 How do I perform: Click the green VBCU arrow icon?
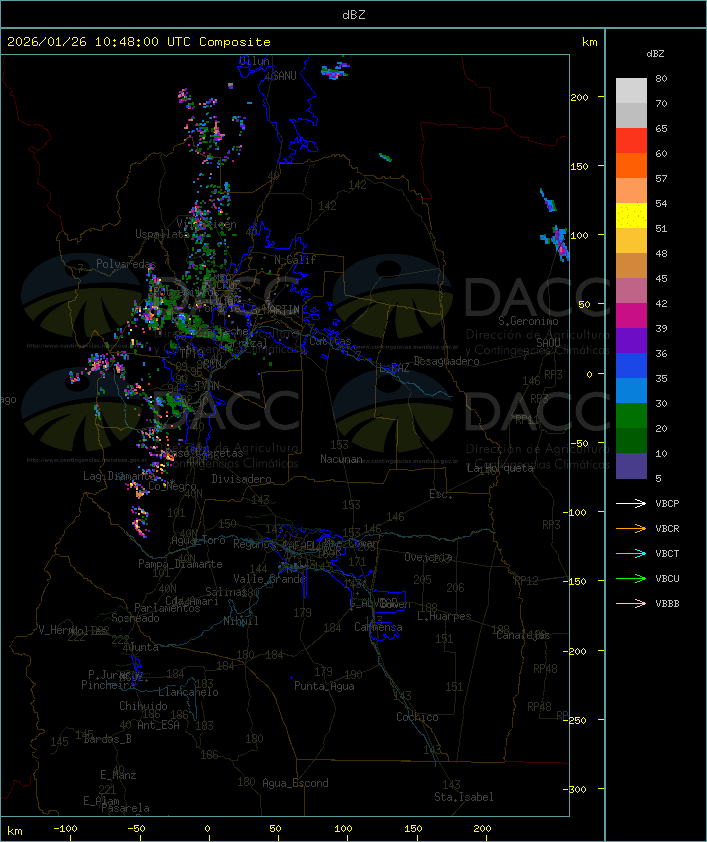(631, 579)
